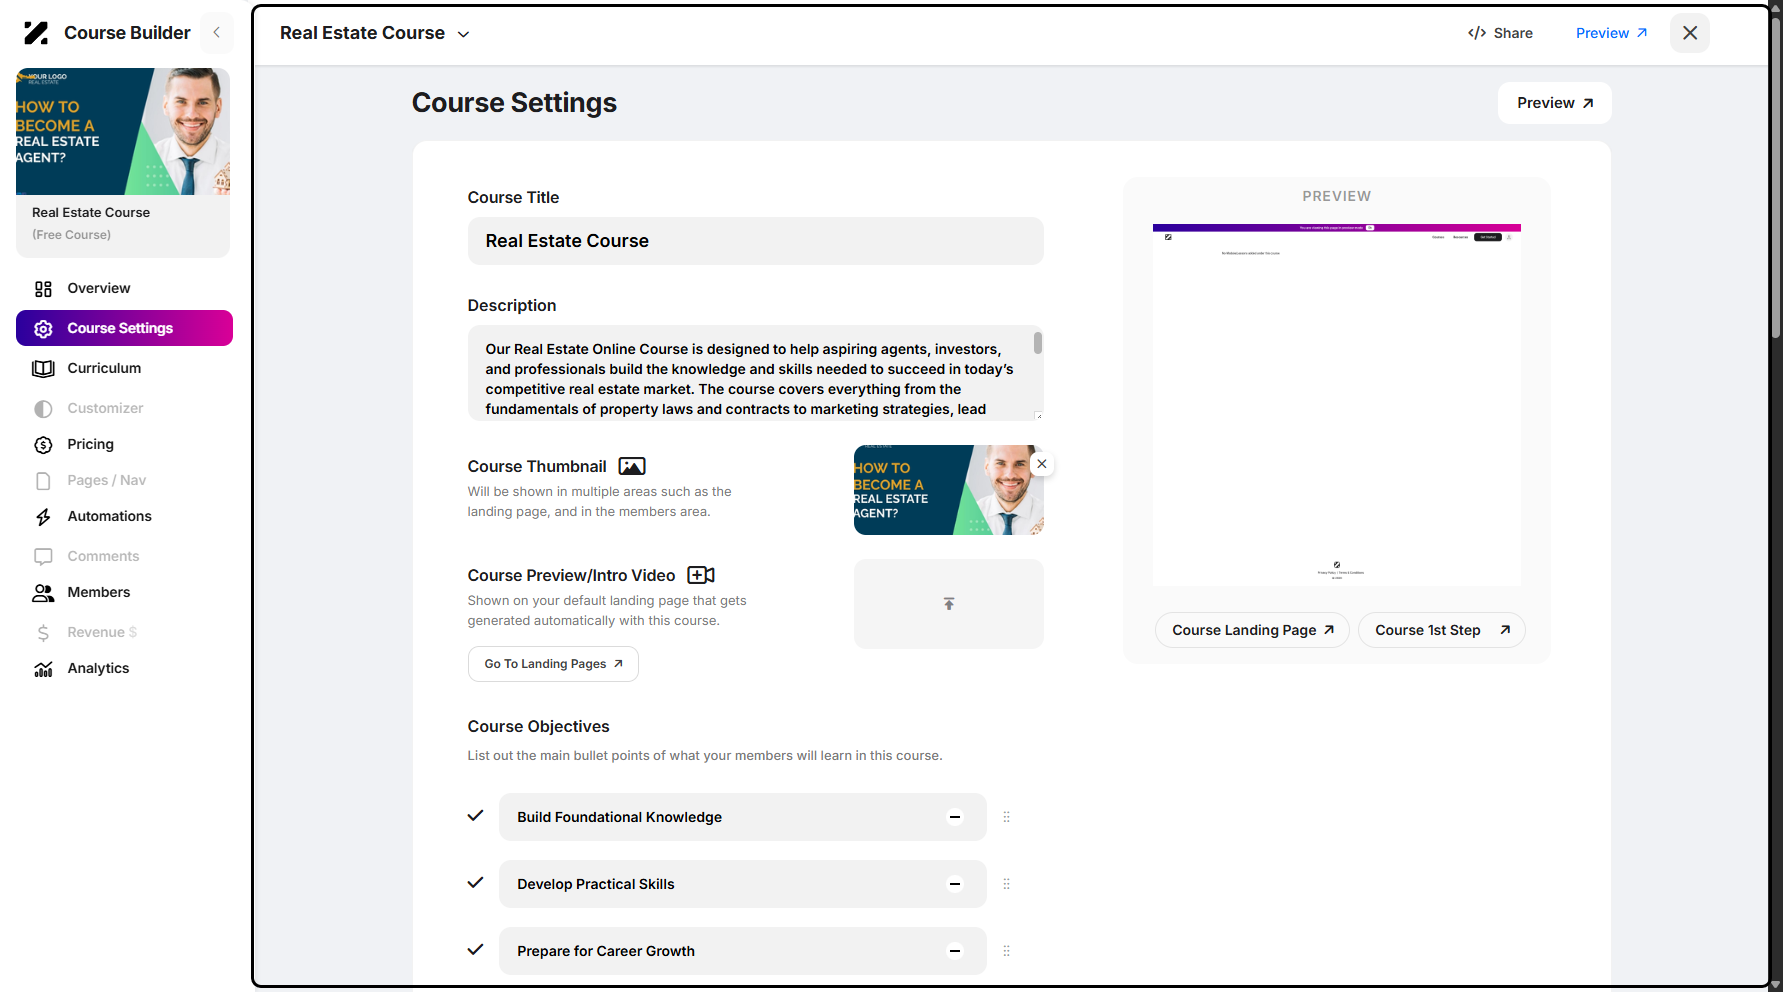Screen dimensions: 1783x992
Task: Click the Course Settings gear icon
Action: 43,329
